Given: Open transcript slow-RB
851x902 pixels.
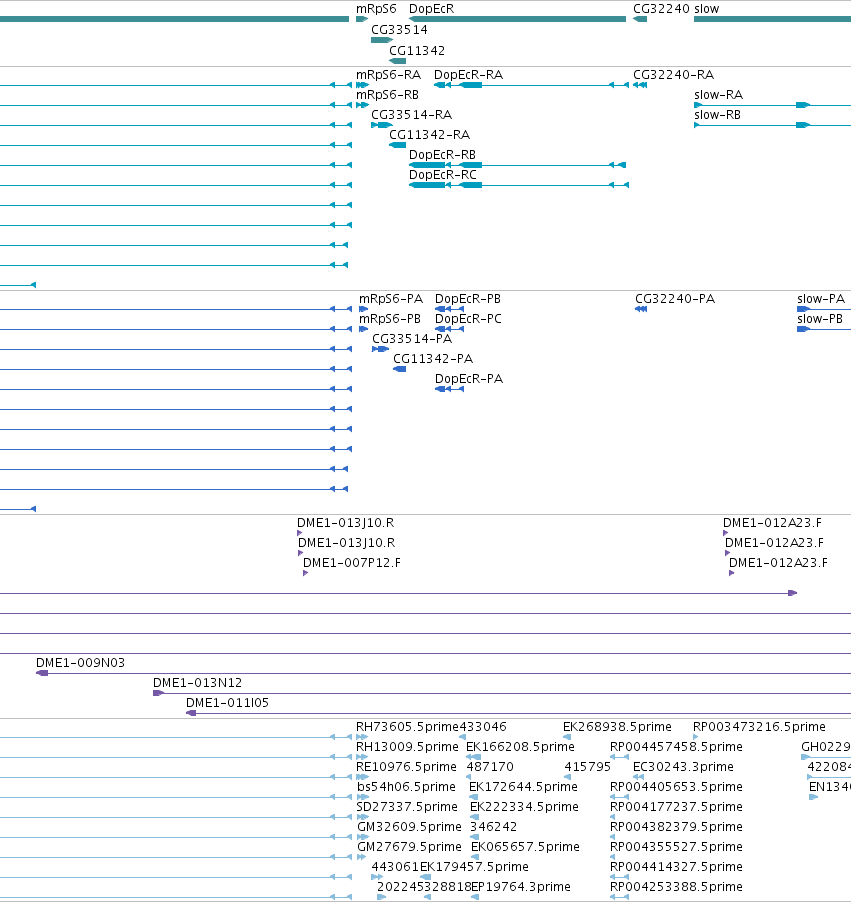Looking at the screenshot, I should click(718, 115).
